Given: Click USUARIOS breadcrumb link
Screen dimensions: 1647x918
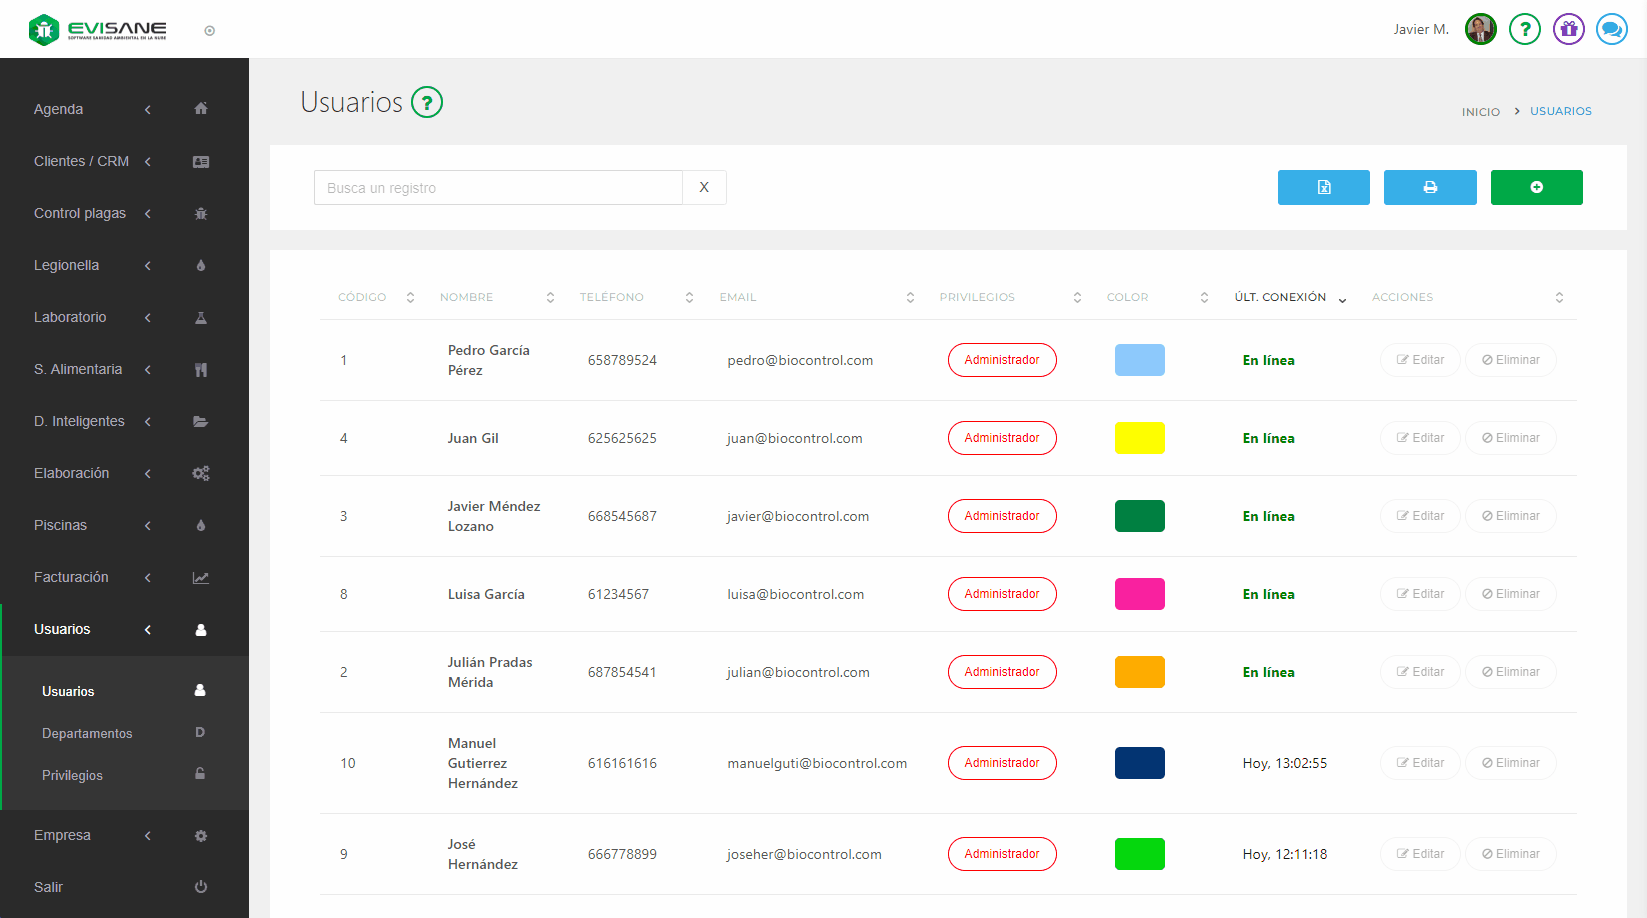Looking at the screenshot, I should 1561,111.
